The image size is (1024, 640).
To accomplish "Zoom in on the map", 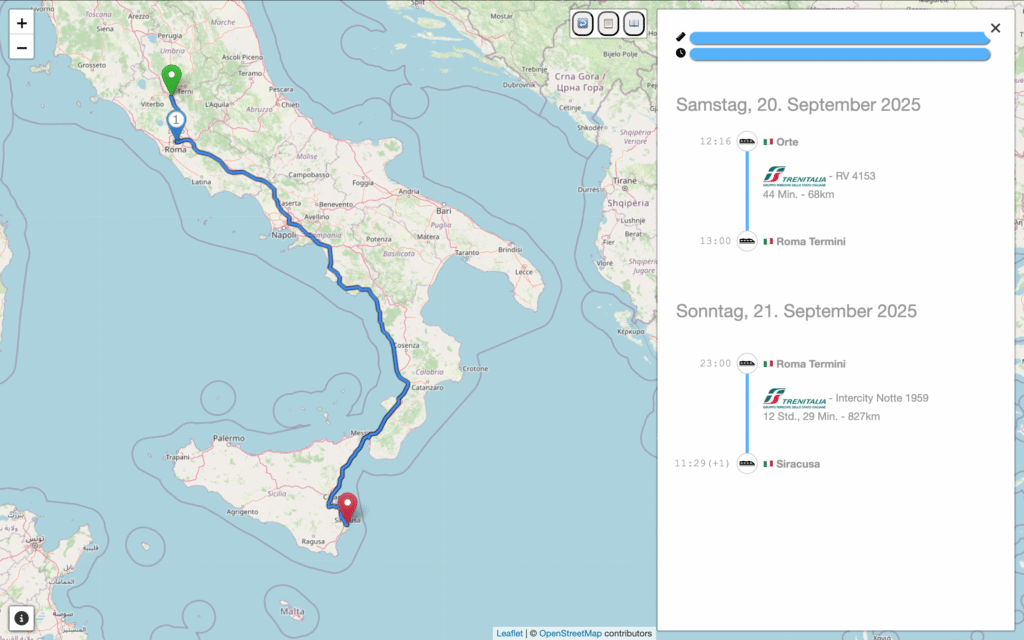I will 21,23.
